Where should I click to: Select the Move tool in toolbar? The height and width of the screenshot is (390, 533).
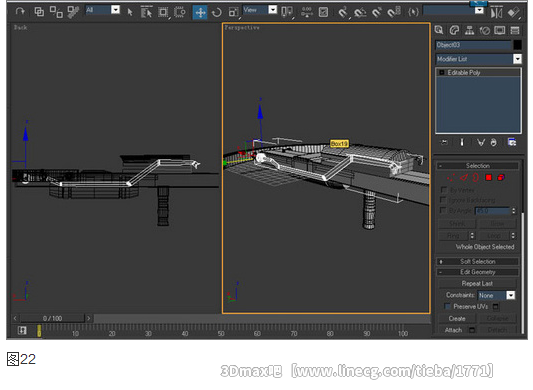click(200, 12)
